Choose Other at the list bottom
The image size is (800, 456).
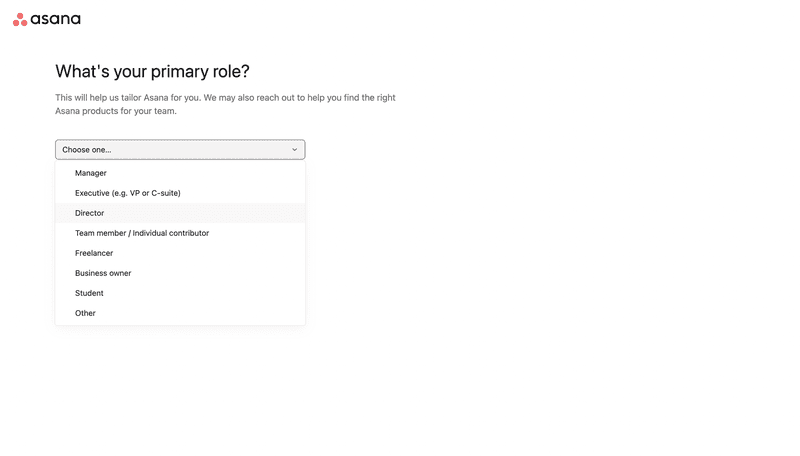[x=86, y=313]
